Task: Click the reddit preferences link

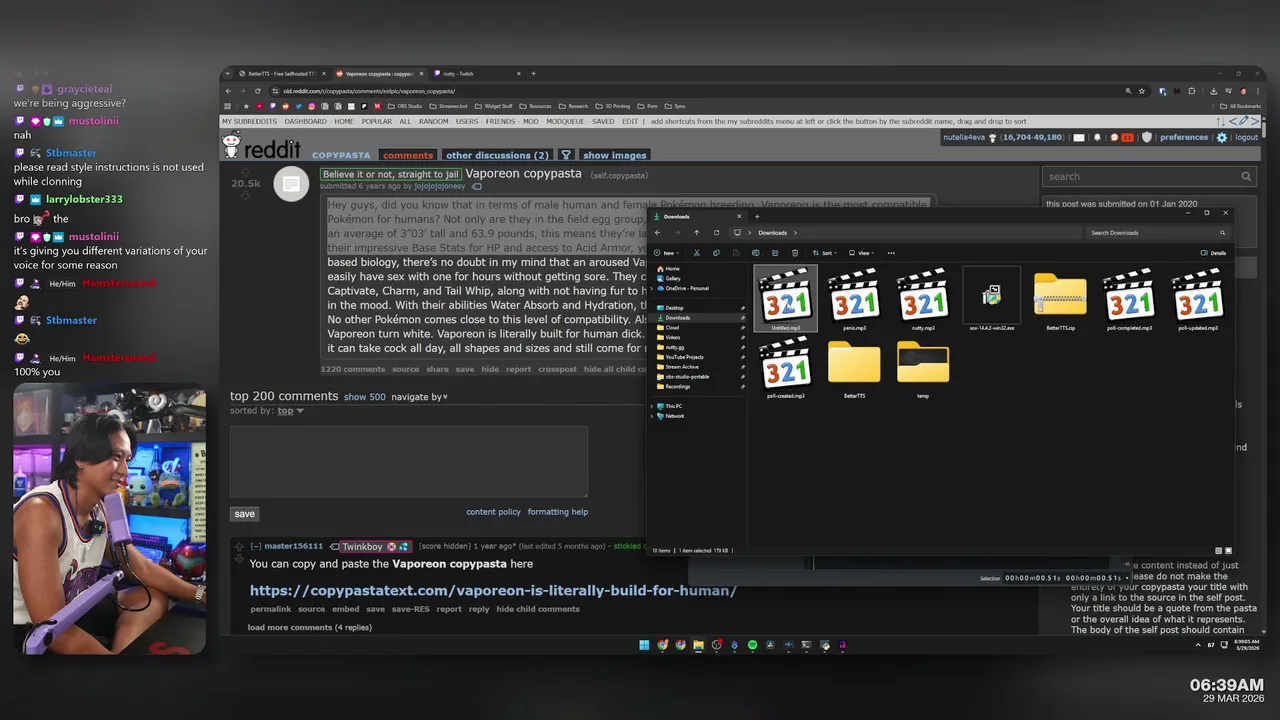Action: click(1184, 137)
